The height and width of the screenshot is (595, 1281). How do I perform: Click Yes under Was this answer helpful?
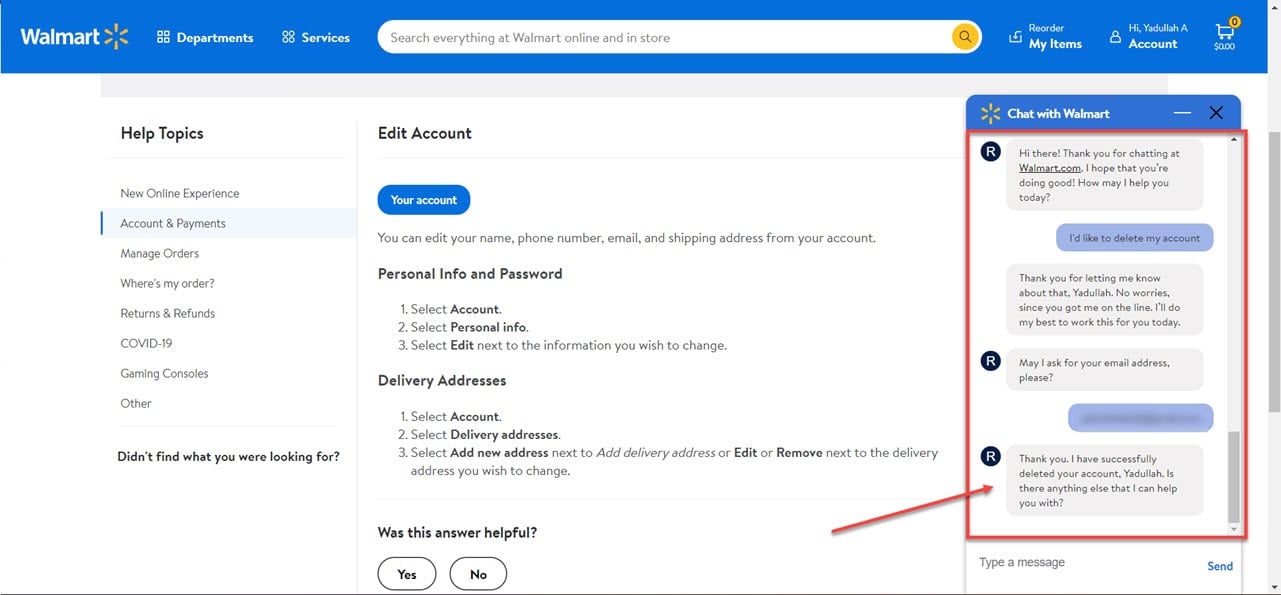[x=406, y=573]
